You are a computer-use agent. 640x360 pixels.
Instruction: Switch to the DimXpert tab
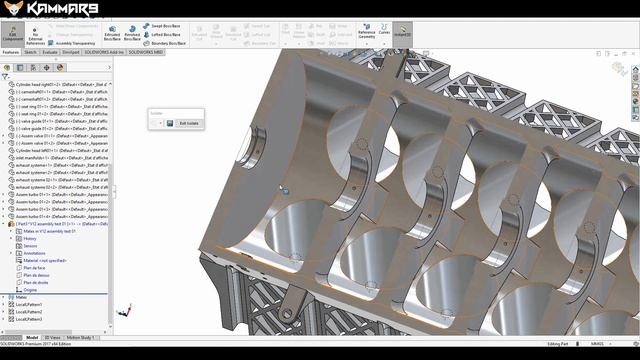[x=71, y=52]
